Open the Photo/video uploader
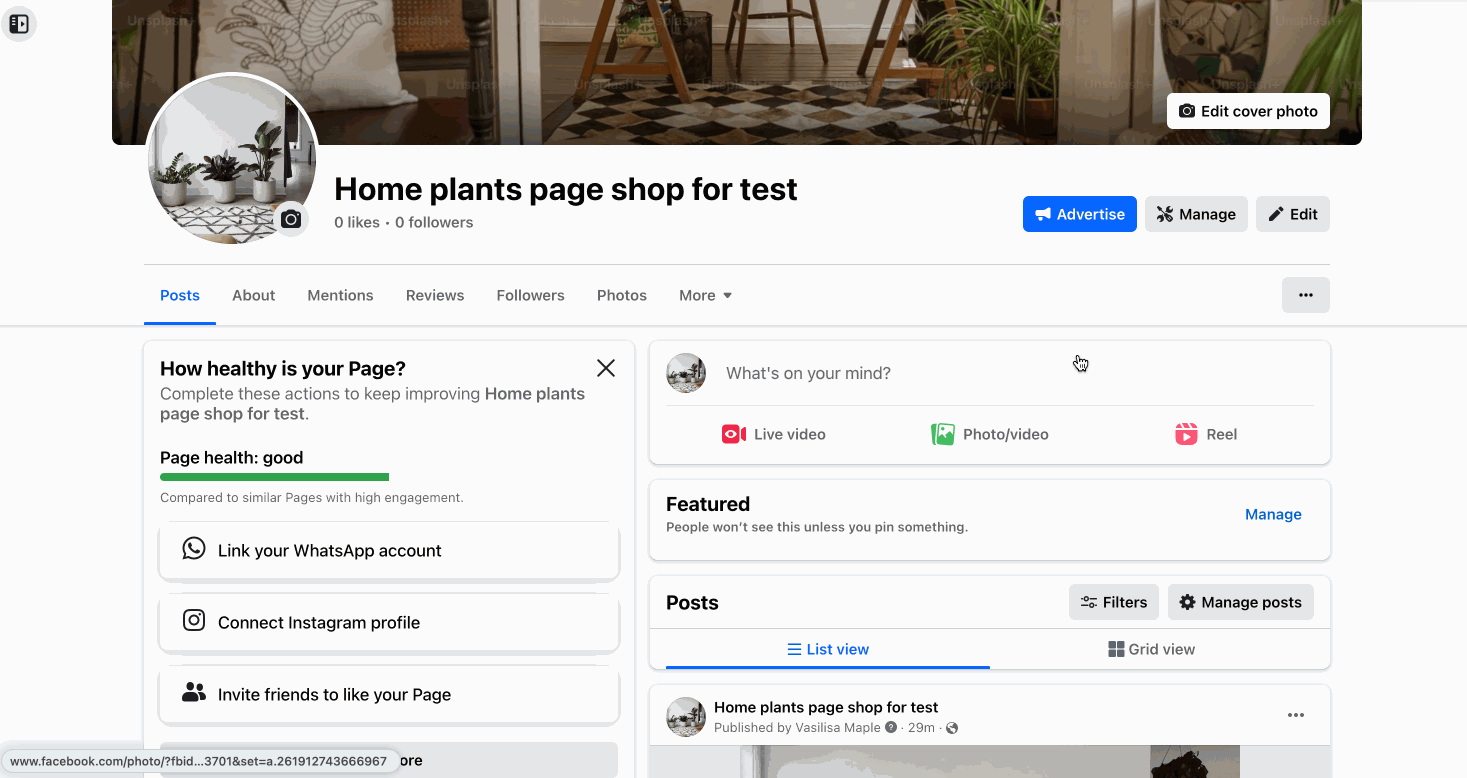Image resolution: width=1467 pixels, height=778 pixels. click(989, 434)
